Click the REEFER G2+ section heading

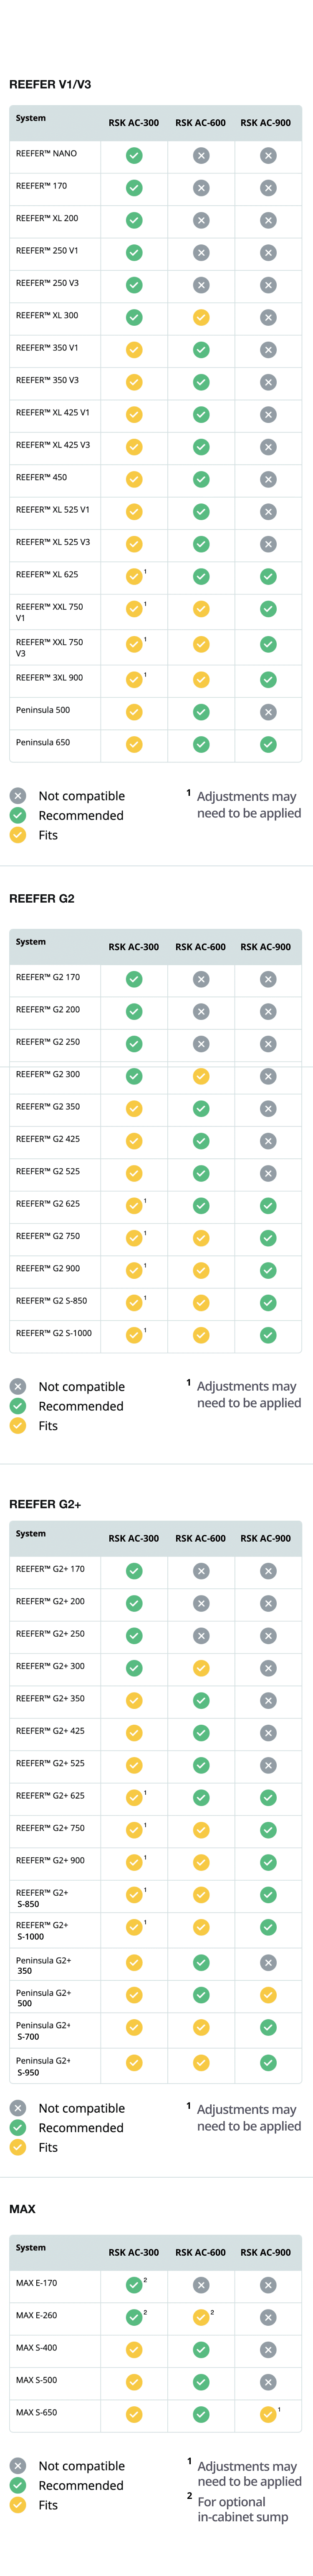(x=45, y=1504)
